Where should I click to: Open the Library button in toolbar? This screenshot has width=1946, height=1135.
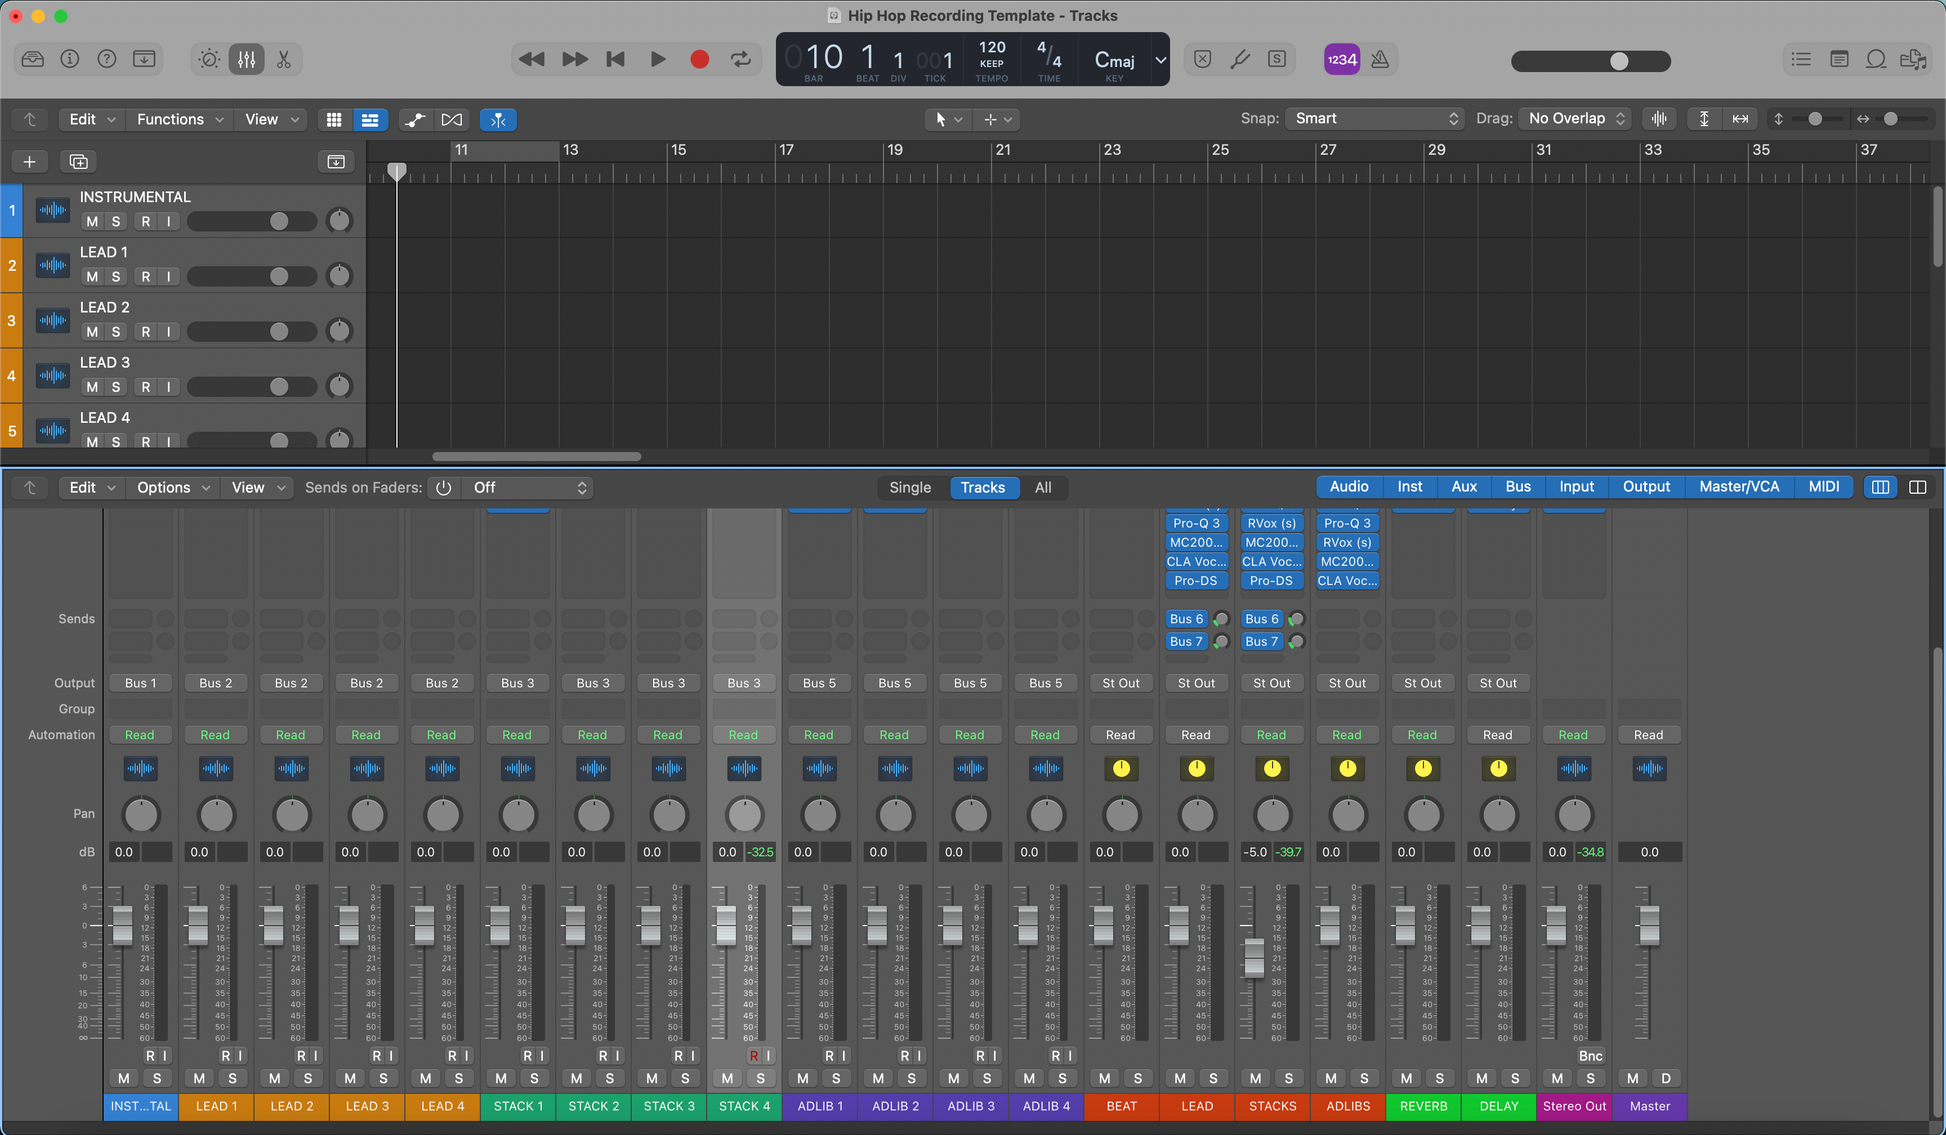point(33,60)
